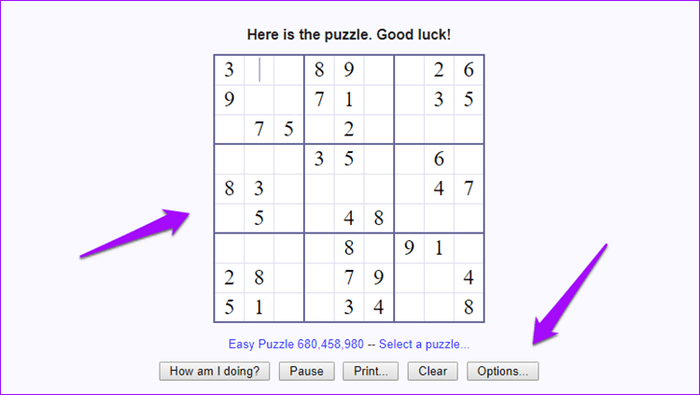The width and height of the screenshot is (700, 395).
Task: Select the active cell with the cursor in row one
Action: [259, 70]
